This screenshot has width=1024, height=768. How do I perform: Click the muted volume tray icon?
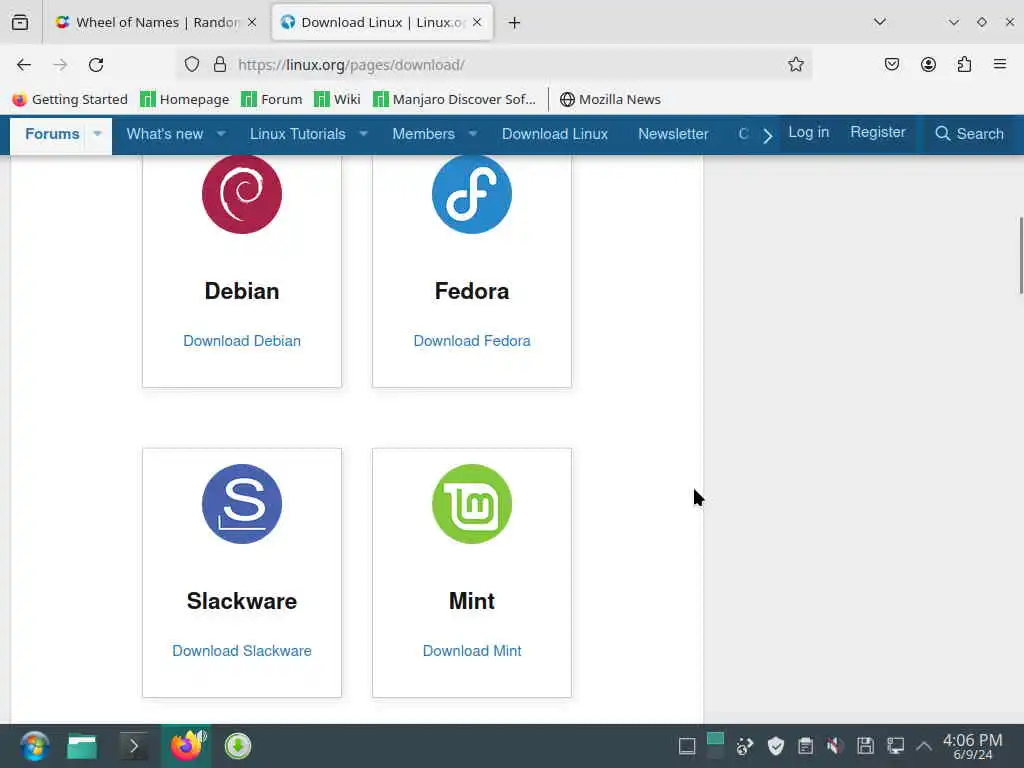pyautogui.click(x=835, y=746)
